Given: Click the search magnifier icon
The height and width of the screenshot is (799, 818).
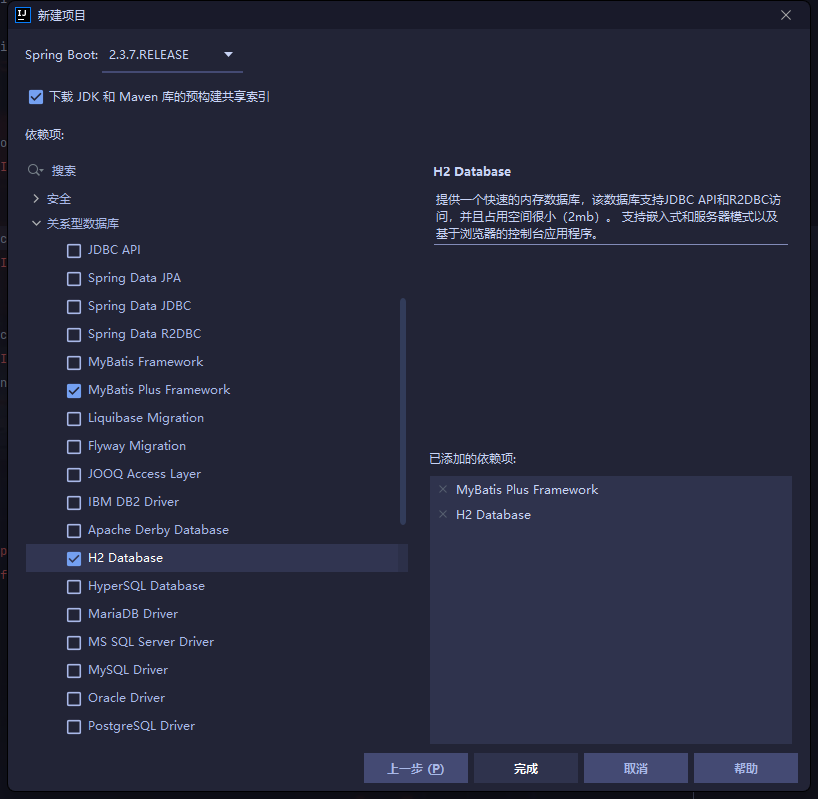Looking at the screenshot, I should (x=36, y=171).
